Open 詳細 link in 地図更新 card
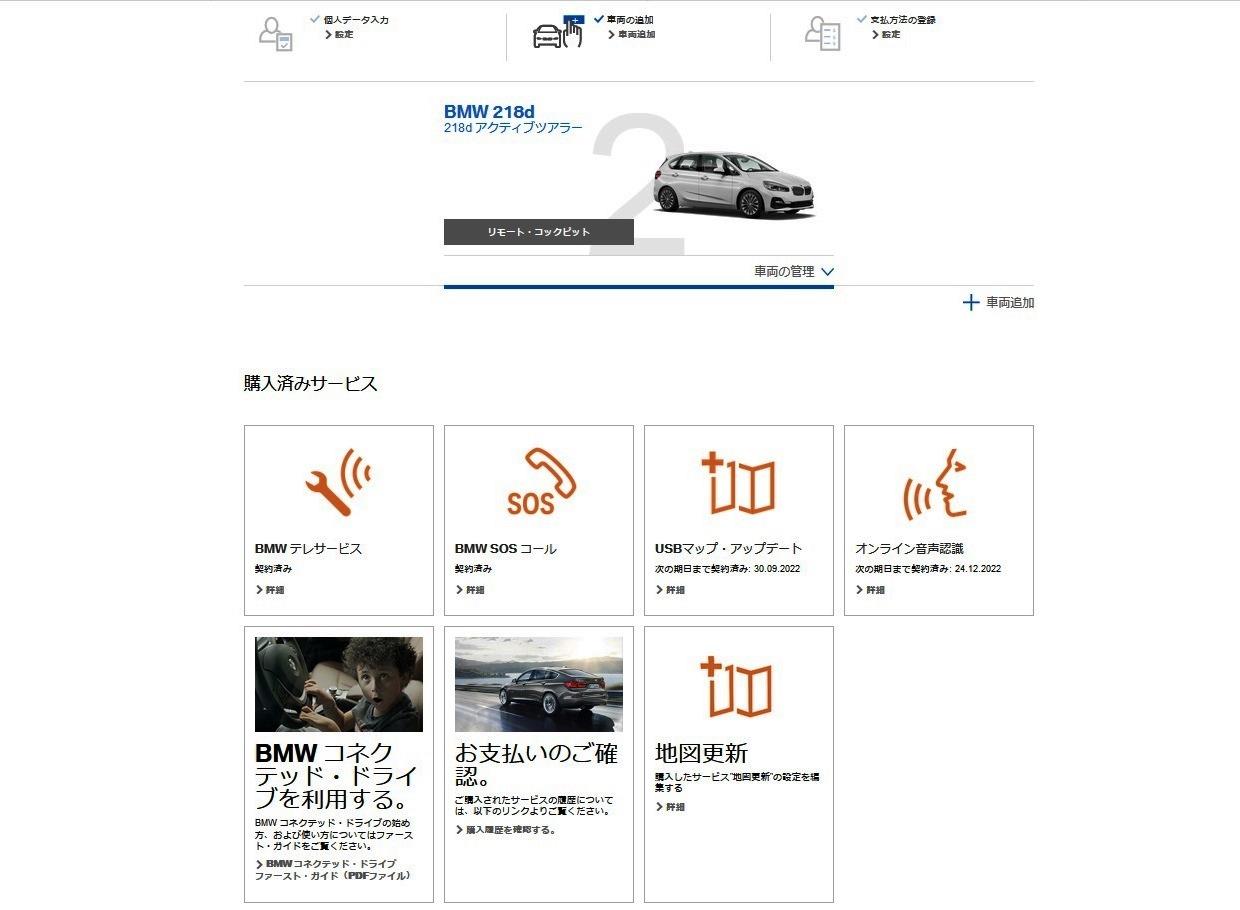 click(670, 807)
